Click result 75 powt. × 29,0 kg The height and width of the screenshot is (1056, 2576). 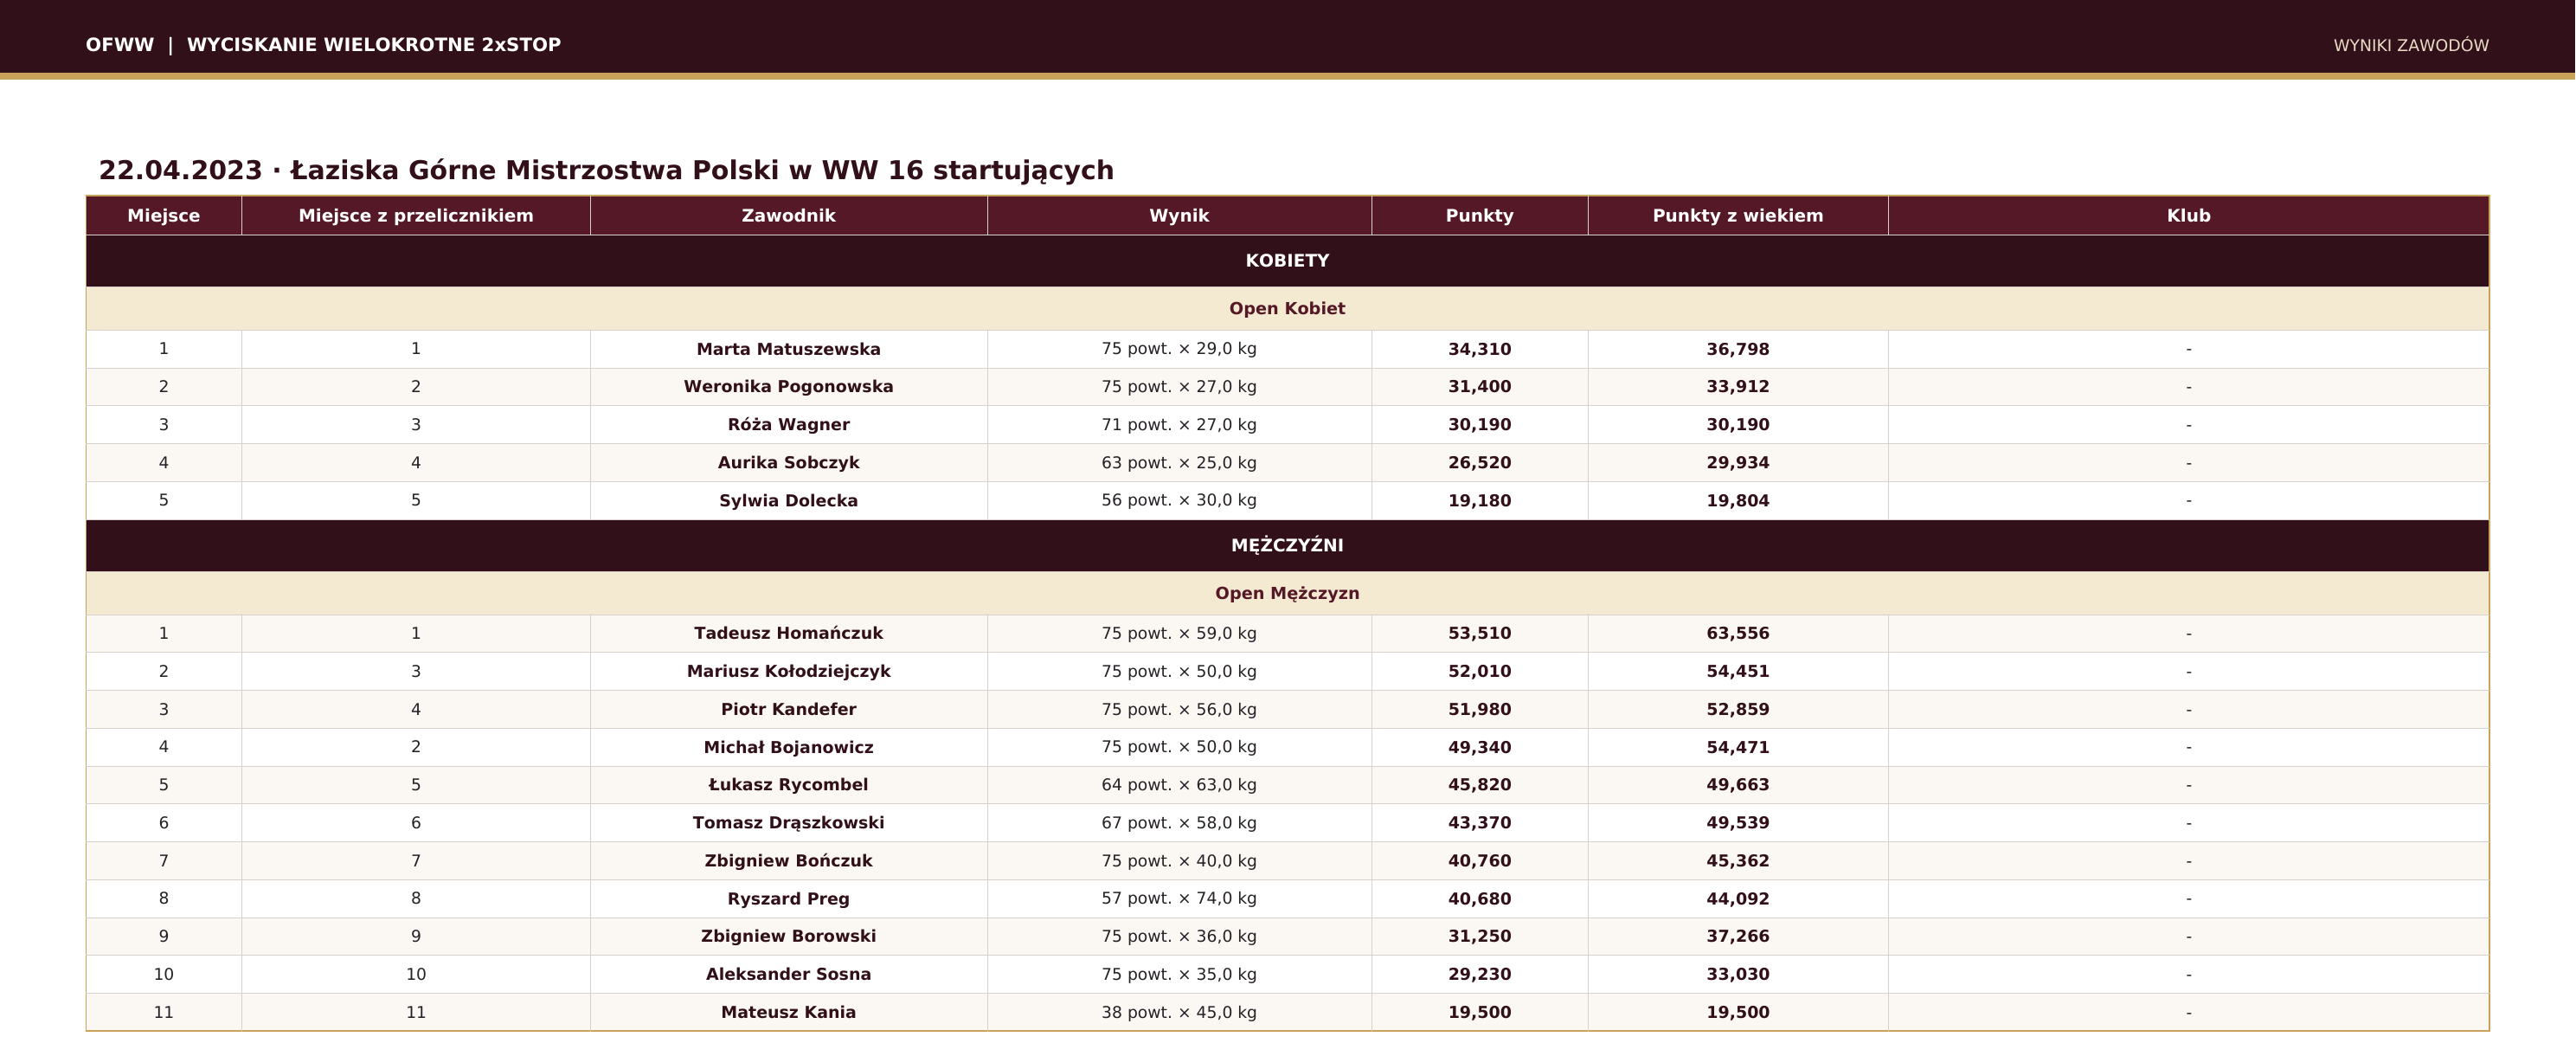click(1179, 349)
